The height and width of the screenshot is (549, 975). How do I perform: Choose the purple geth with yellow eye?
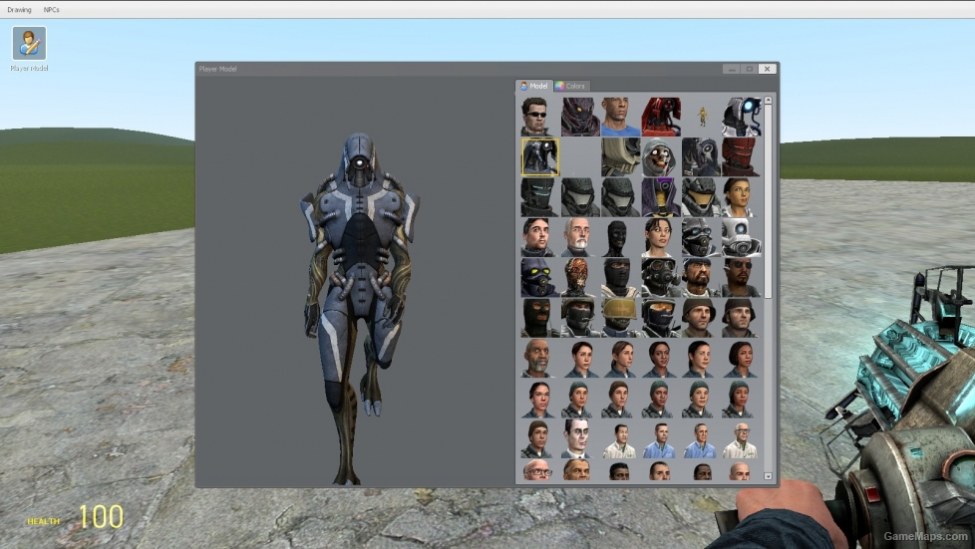(x=579, y=116)
